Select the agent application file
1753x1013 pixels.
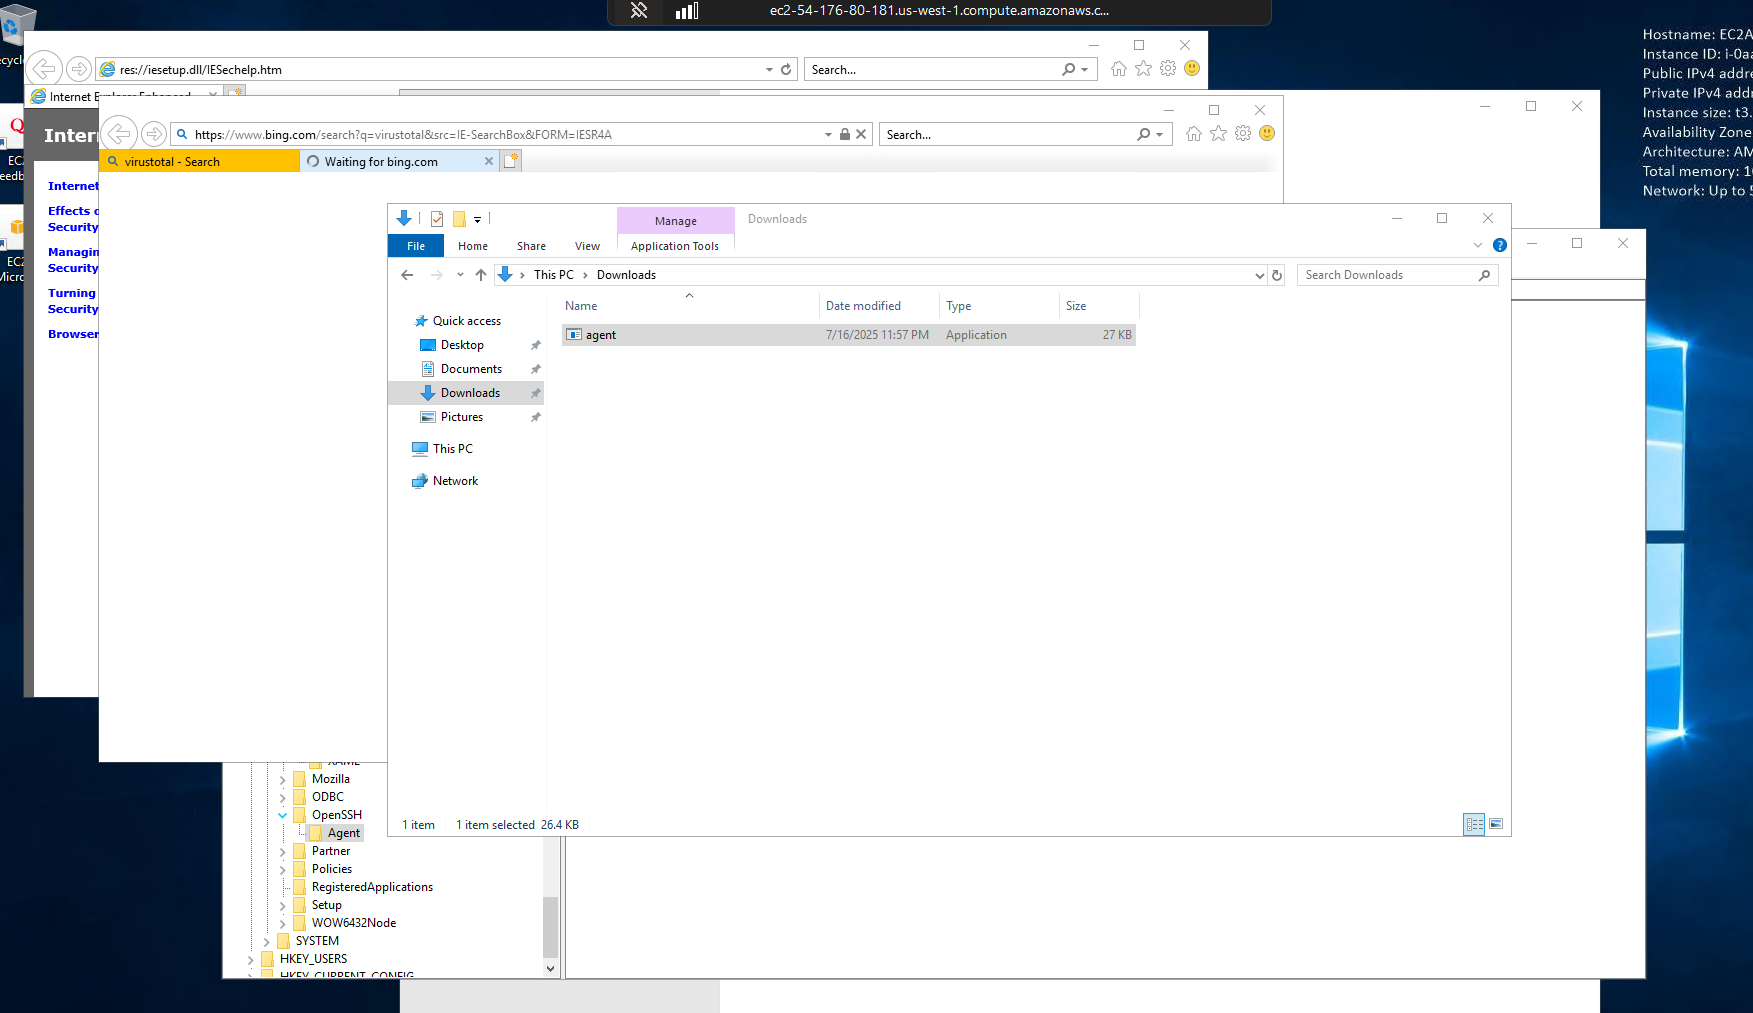(x=601, y=335)
